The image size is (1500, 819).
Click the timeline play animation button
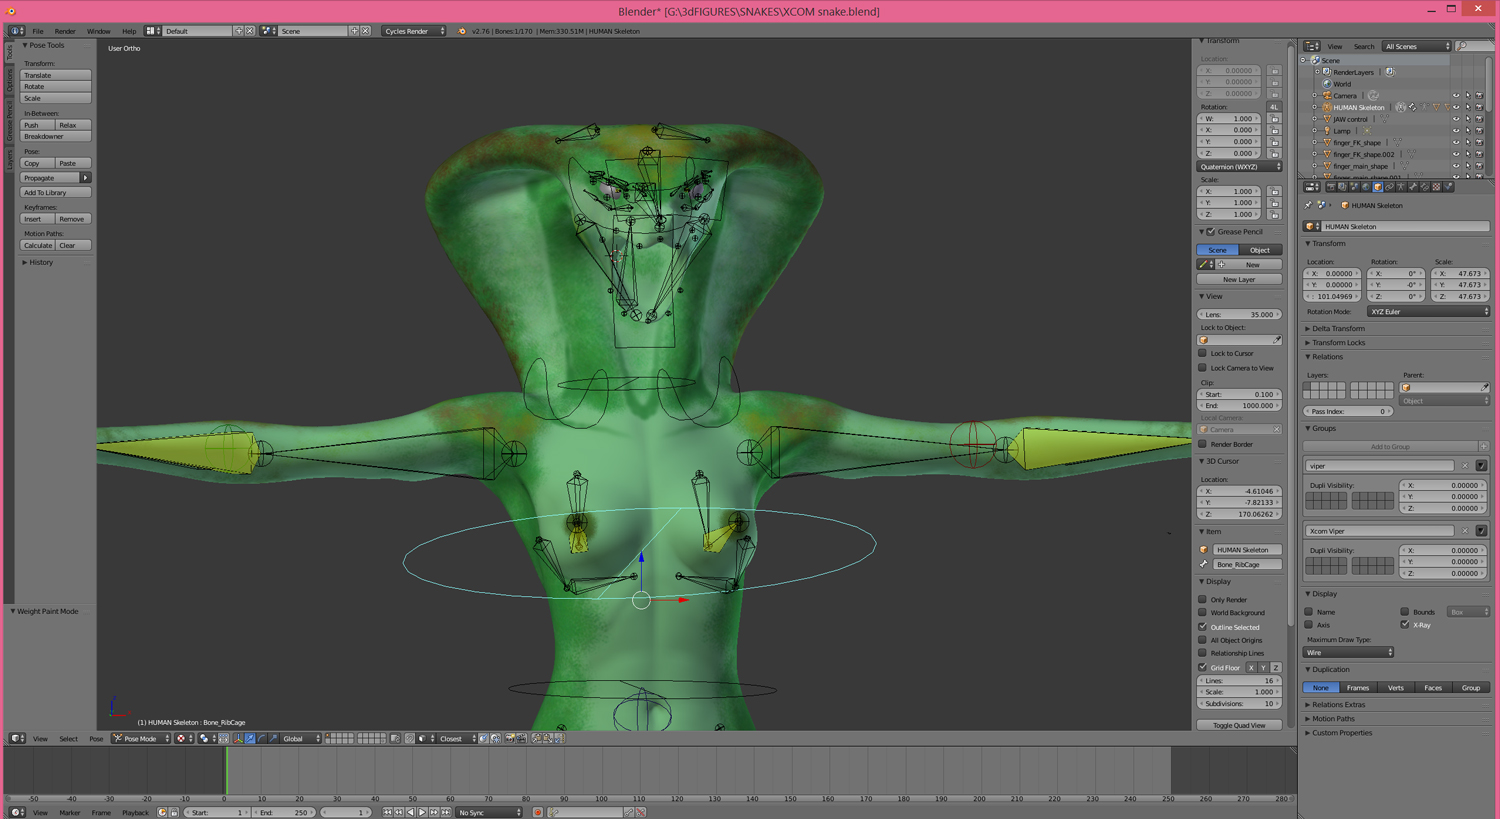422,812
